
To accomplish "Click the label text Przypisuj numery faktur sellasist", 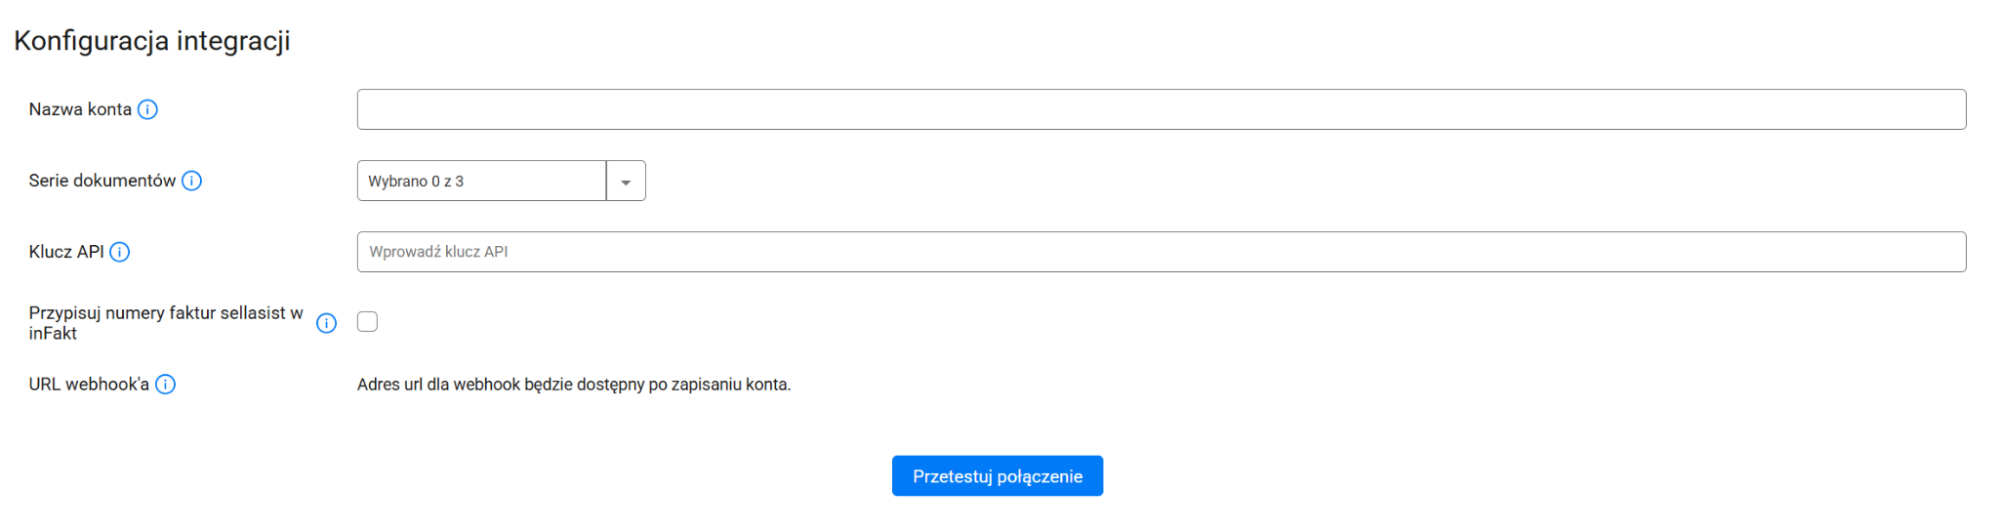I will 158,314.
